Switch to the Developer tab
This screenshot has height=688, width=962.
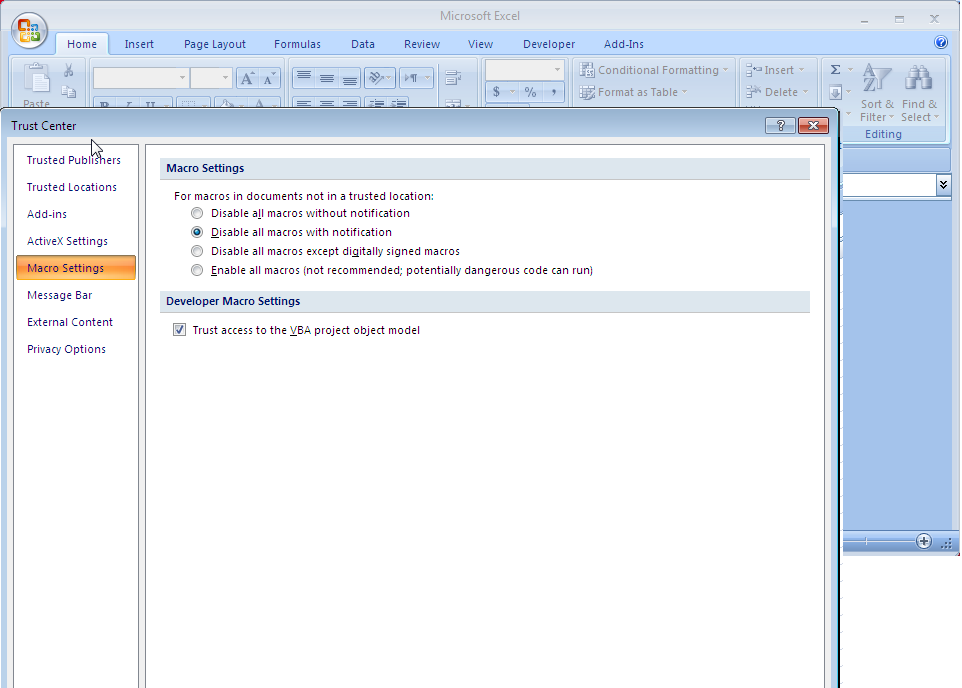click(x=549, y=44)
